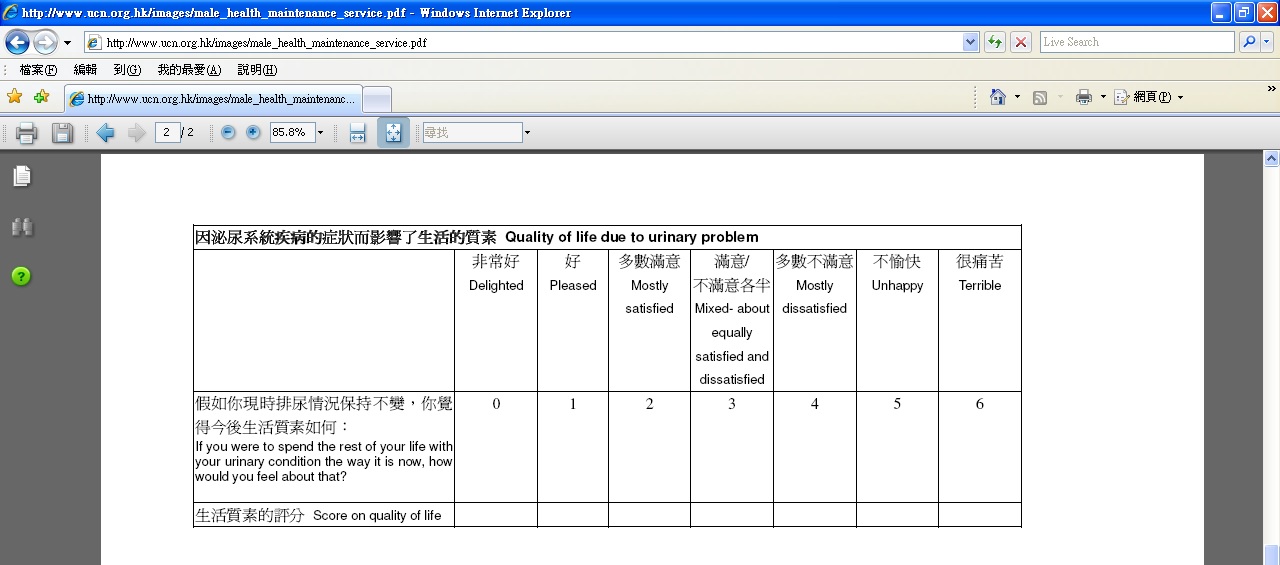Image resolution: width=1280 pixels, height=565 pixels.
Task: Go back with the IE back arrow
Action: [17, 42]
